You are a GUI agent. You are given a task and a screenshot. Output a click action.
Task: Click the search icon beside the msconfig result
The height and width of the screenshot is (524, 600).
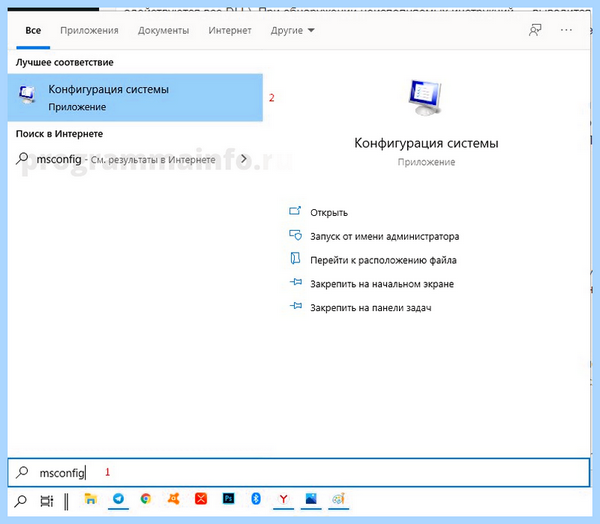click(22, 158)
